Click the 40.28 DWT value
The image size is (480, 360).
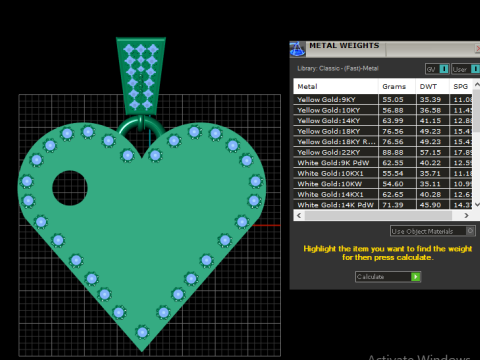(430, 194)
